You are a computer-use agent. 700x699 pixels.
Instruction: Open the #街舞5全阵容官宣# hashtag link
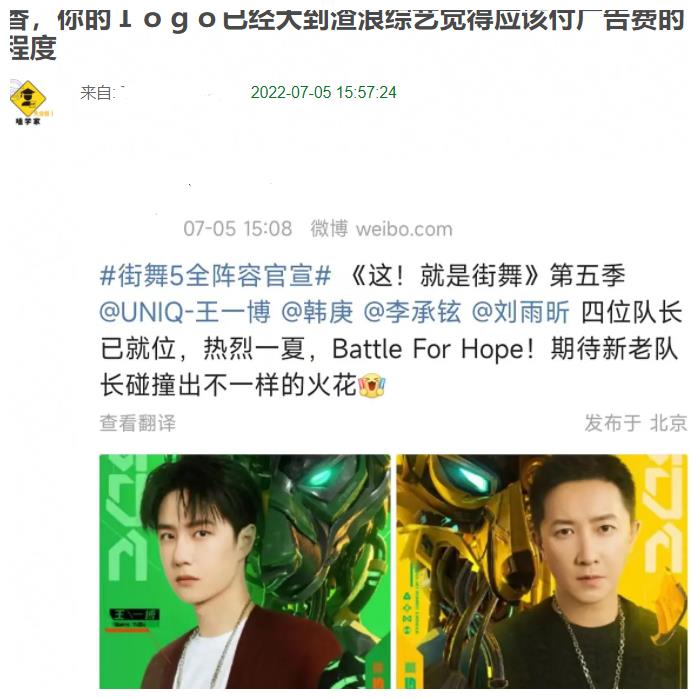[x=215, y=276]
